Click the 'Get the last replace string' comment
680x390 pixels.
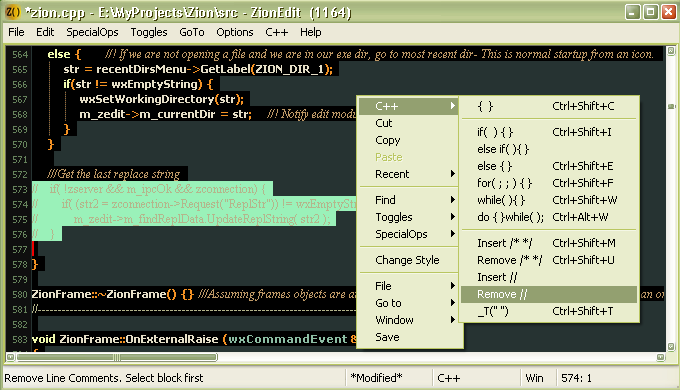pyautogui.click(x=113, y=174)
